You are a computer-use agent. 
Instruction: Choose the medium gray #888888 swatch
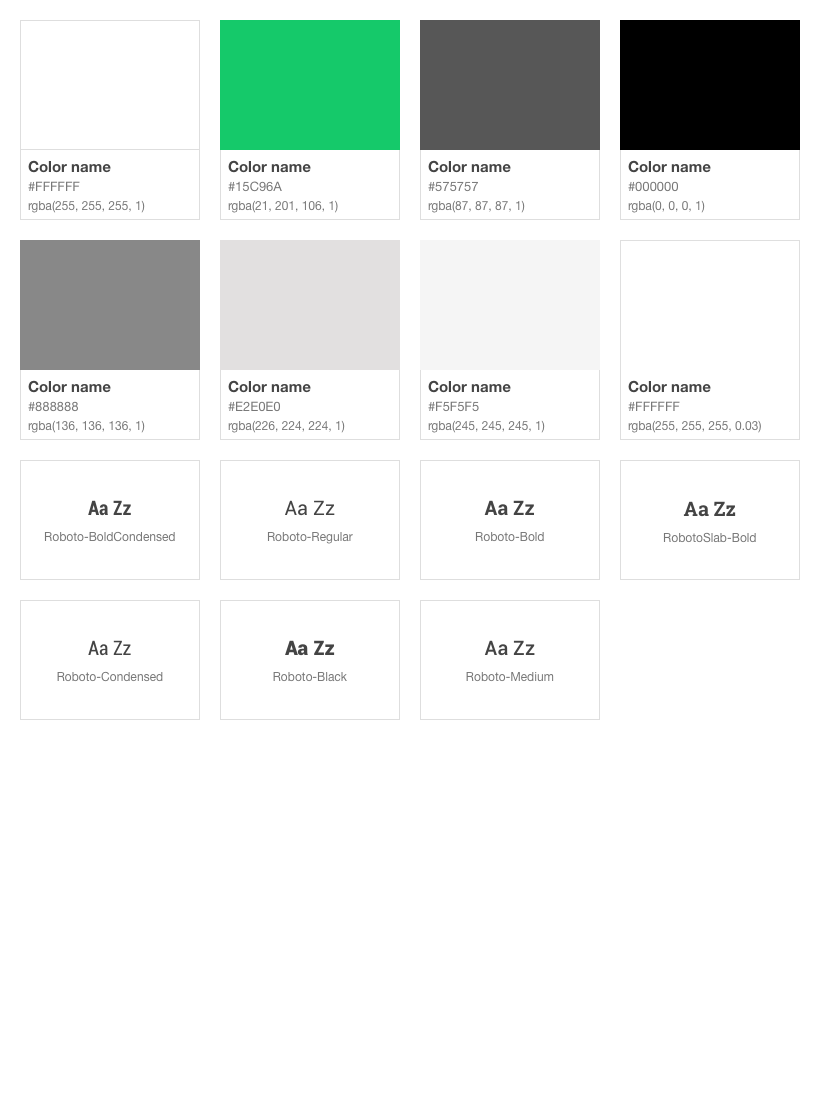tap(110, 305)
